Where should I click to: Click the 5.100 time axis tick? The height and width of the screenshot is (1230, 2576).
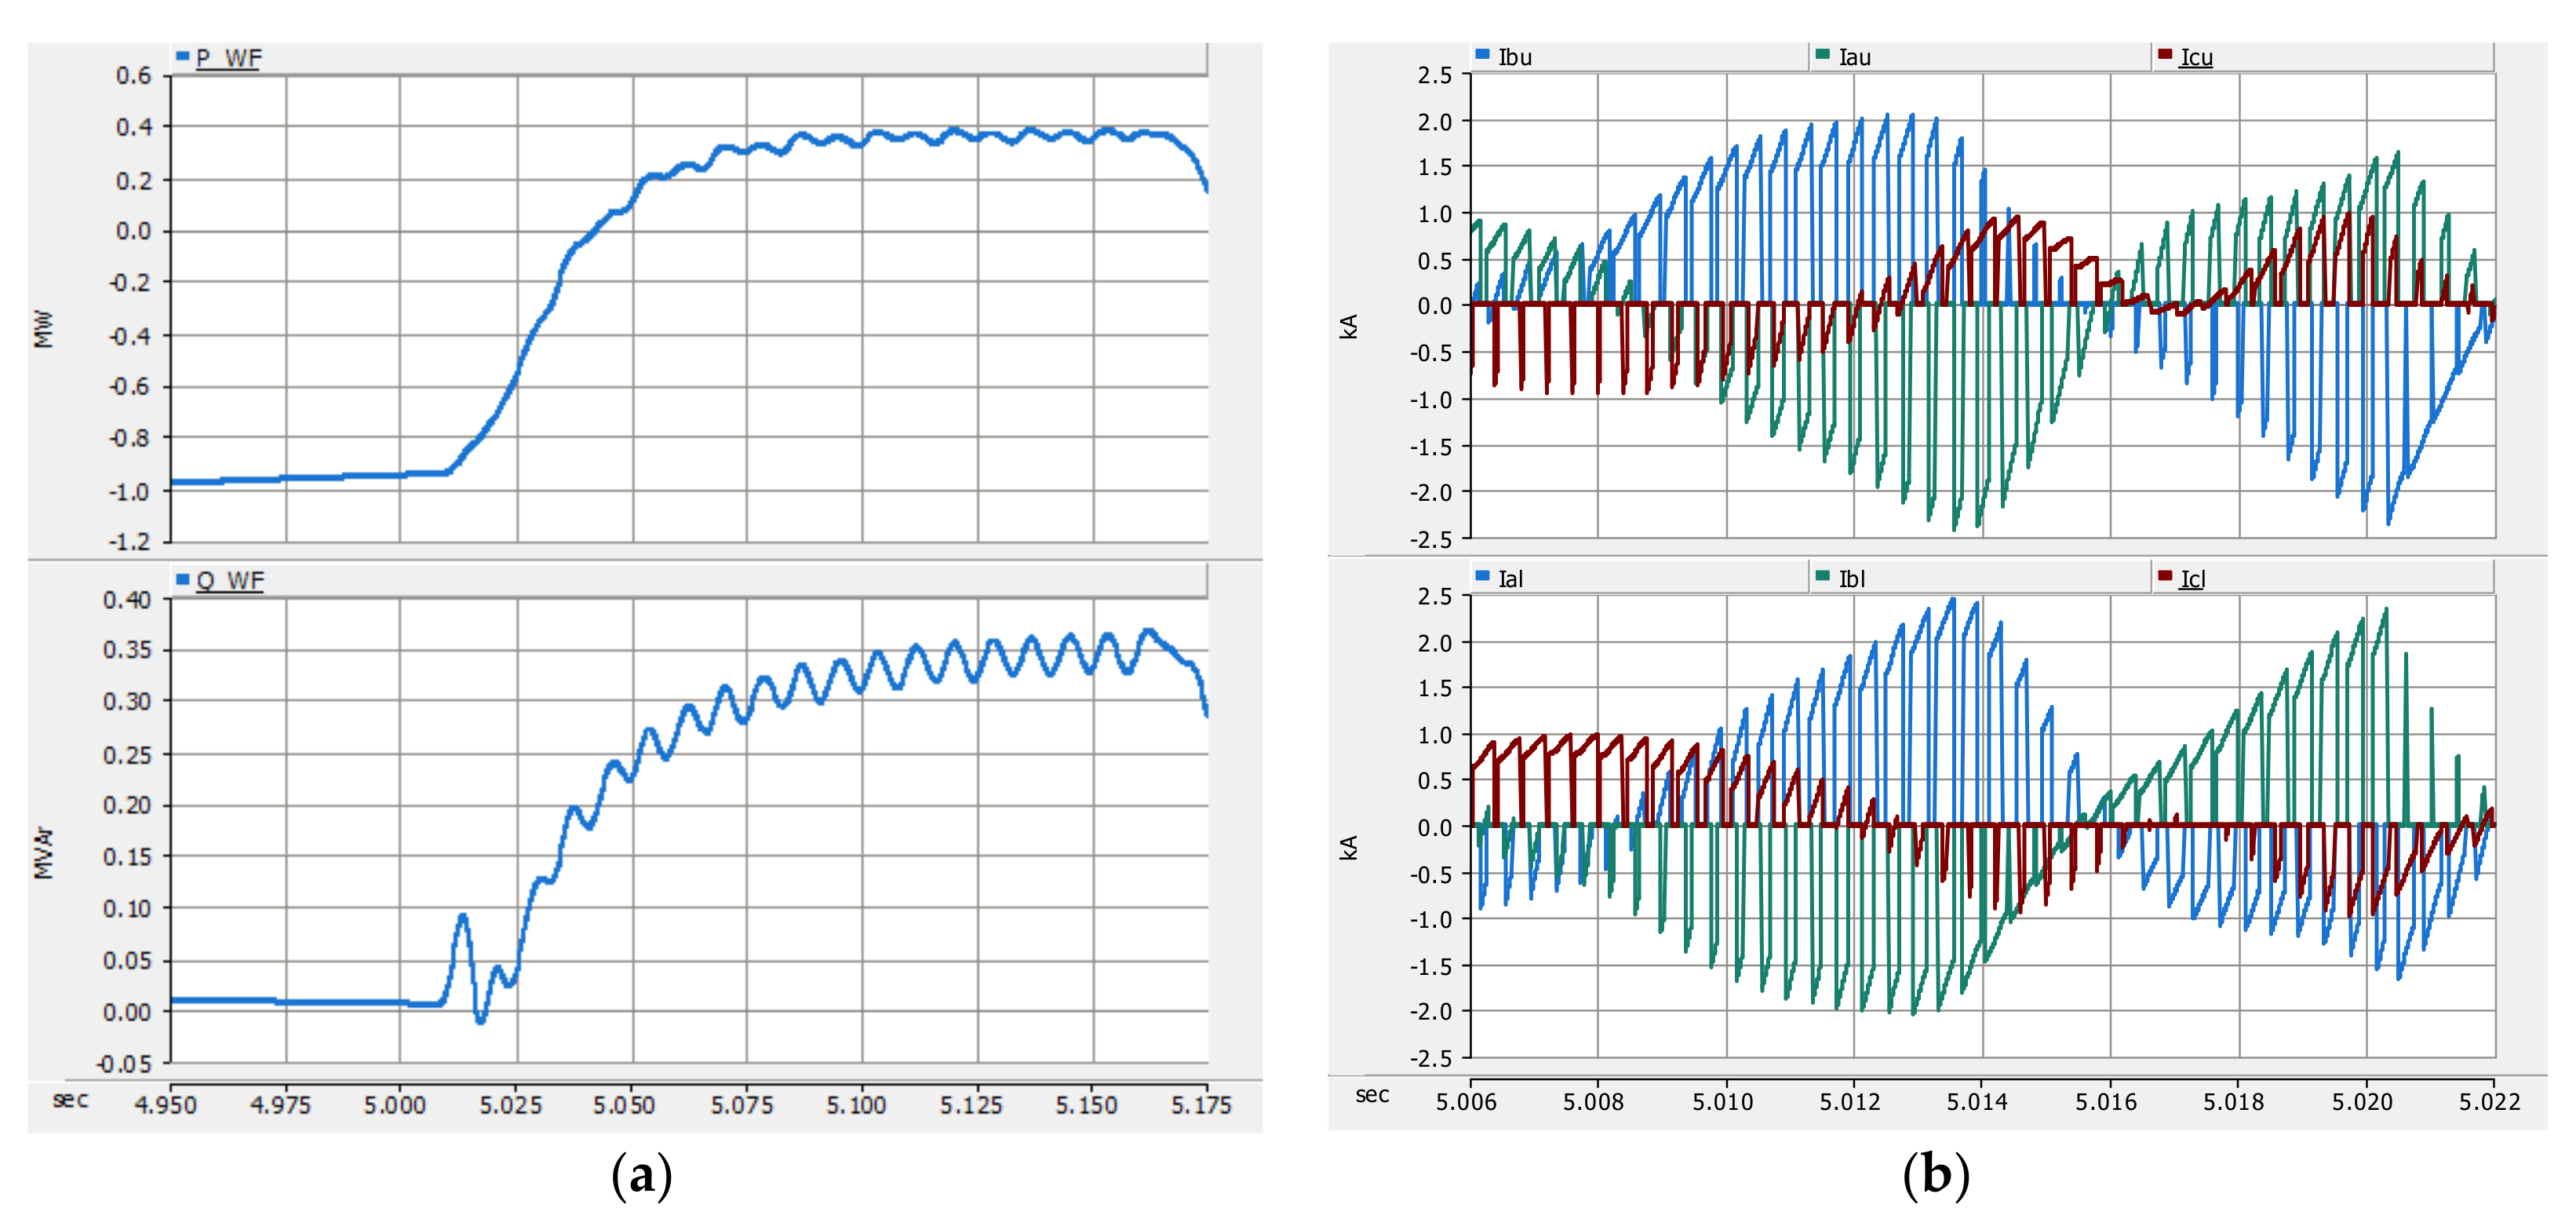click(x=856, y=1105)
